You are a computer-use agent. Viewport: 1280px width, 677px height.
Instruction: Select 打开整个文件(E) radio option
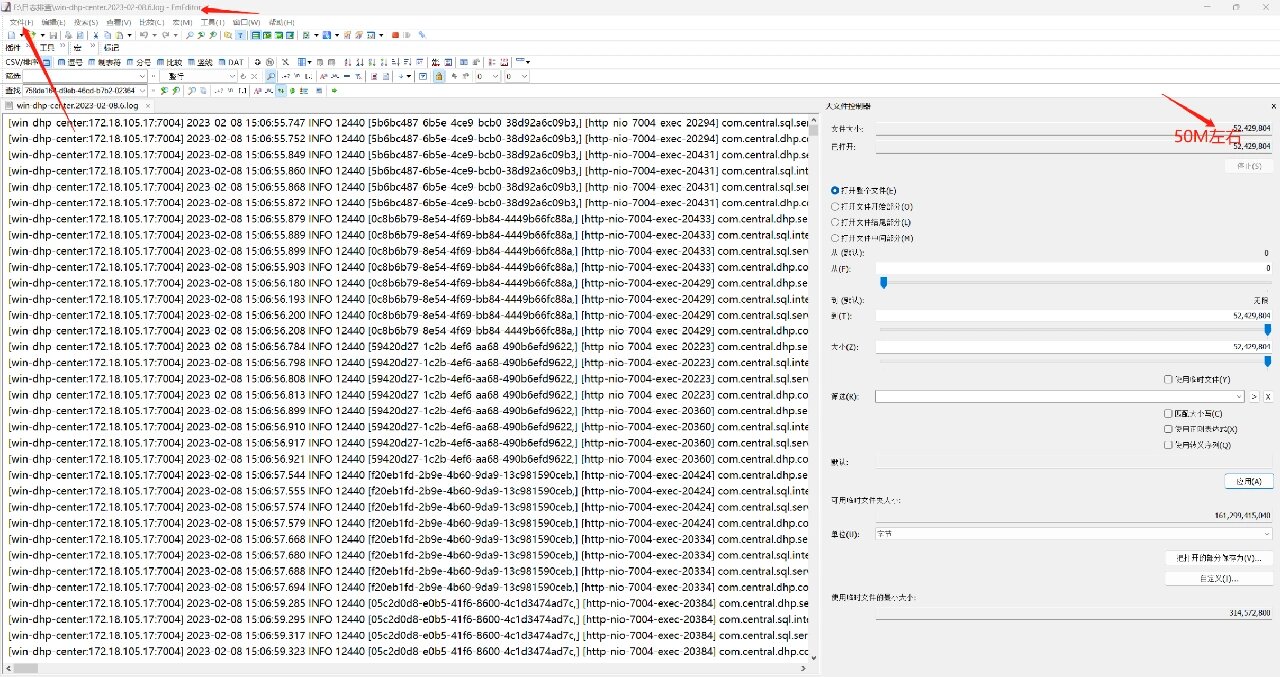pyautogui.click(x=864, y=190)
